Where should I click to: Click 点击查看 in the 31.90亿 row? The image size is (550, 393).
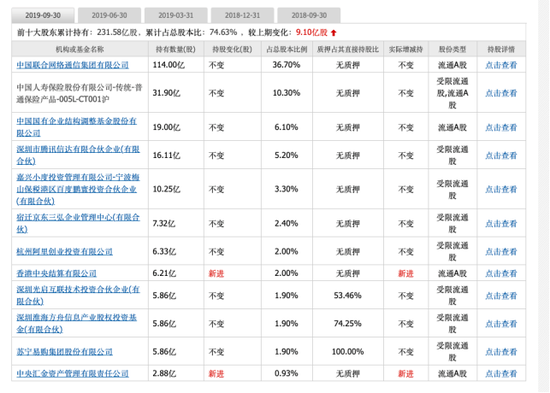click(501, 93)
